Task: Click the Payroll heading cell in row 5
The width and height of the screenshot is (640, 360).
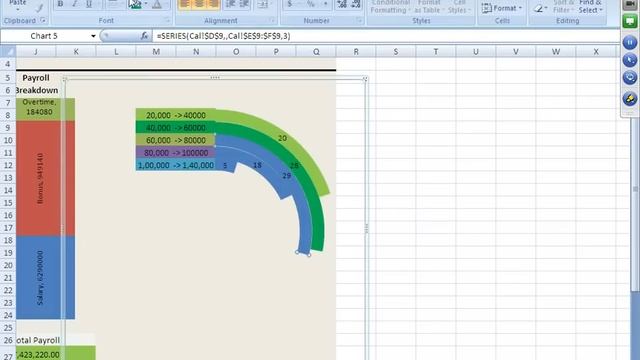Action: pyautogui.click(x=36, y=78)
